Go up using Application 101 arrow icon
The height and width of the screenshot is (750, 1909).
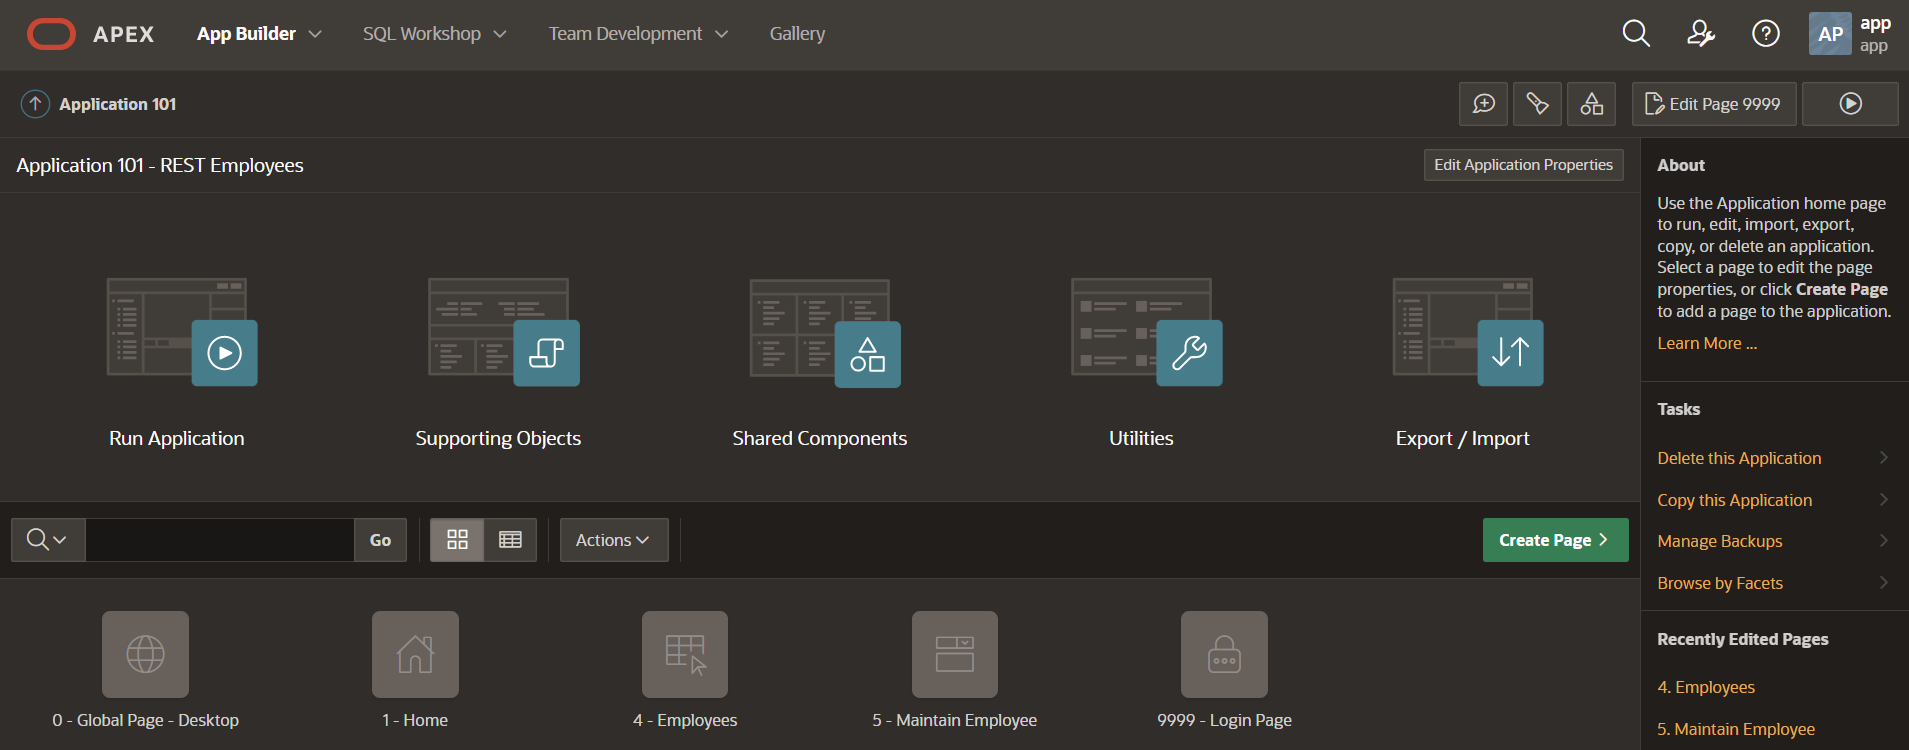point(35,104)
